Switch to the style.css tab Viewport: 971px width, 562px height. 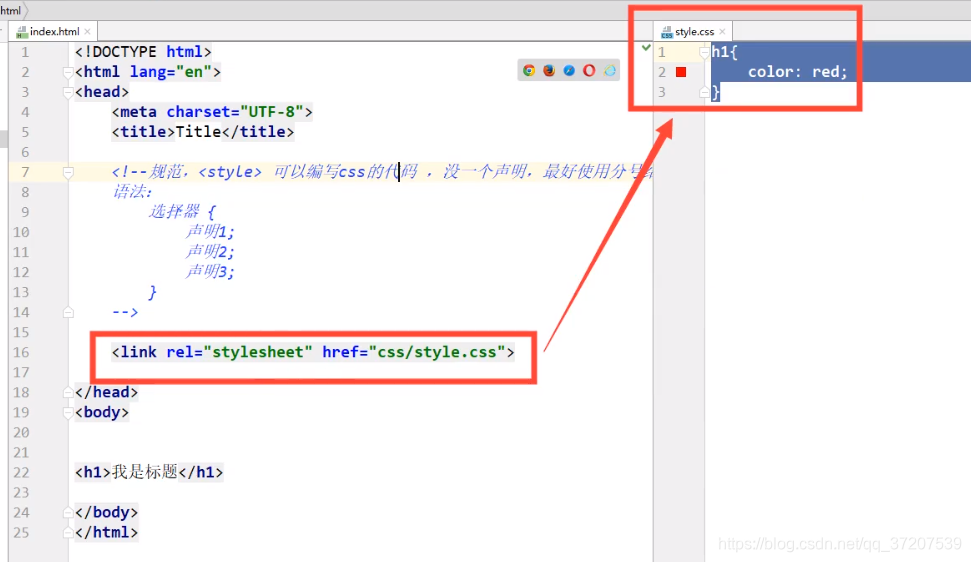tap(694, 32)
